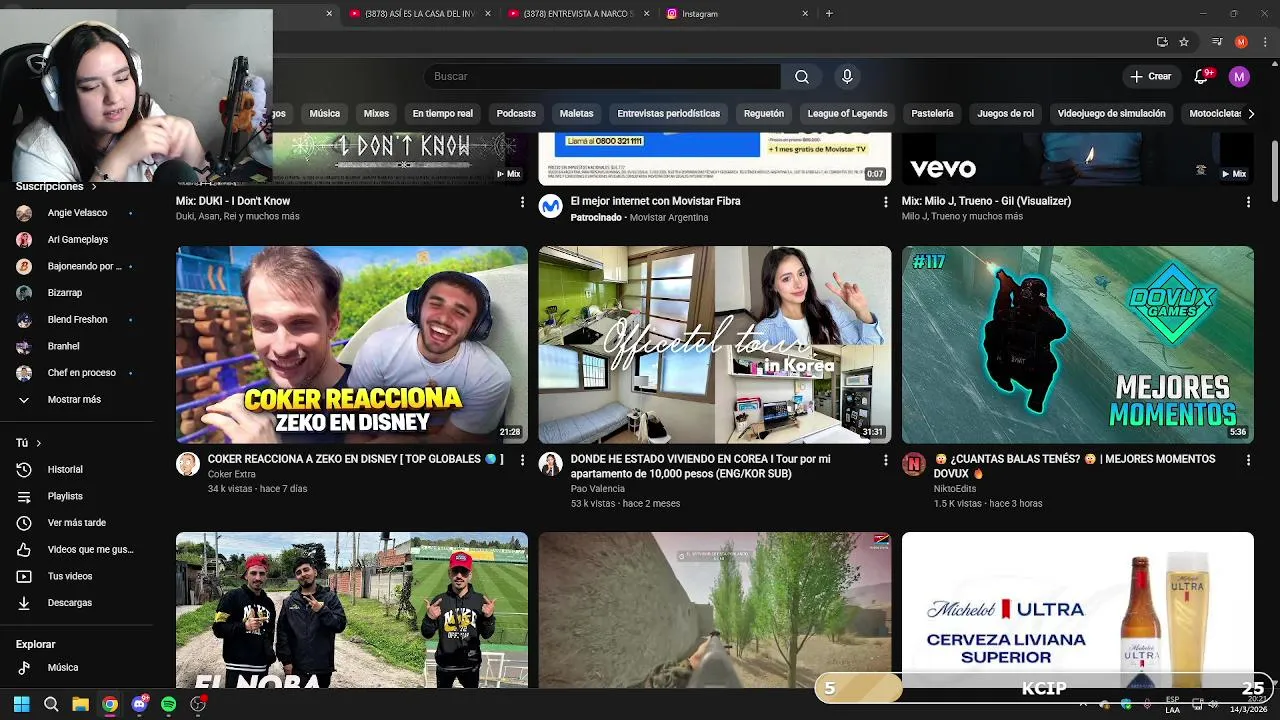1280x720 pixels.
Task: Open Blend Freshon channel
Action: tap(76, 320)
